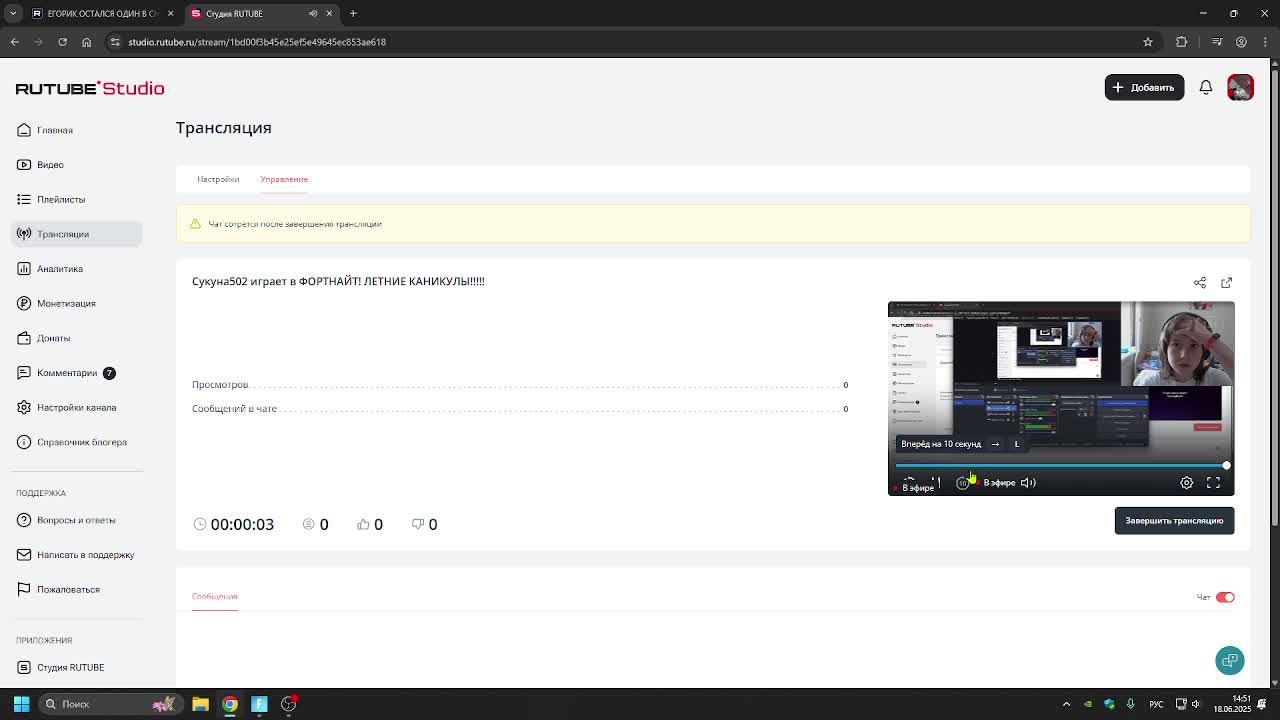This screenshot has height=720, width=1280.
Task: Open the user profile avatar
Action: tap(1240, 87)
